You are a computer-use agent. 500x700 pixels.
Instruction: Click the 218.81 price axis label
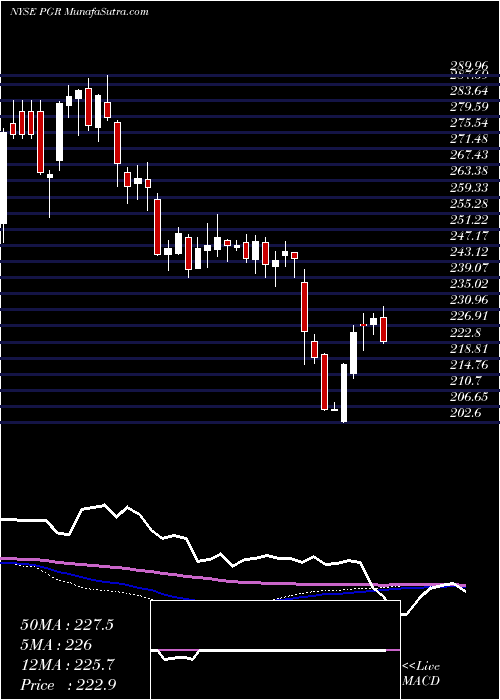[469, 348]
